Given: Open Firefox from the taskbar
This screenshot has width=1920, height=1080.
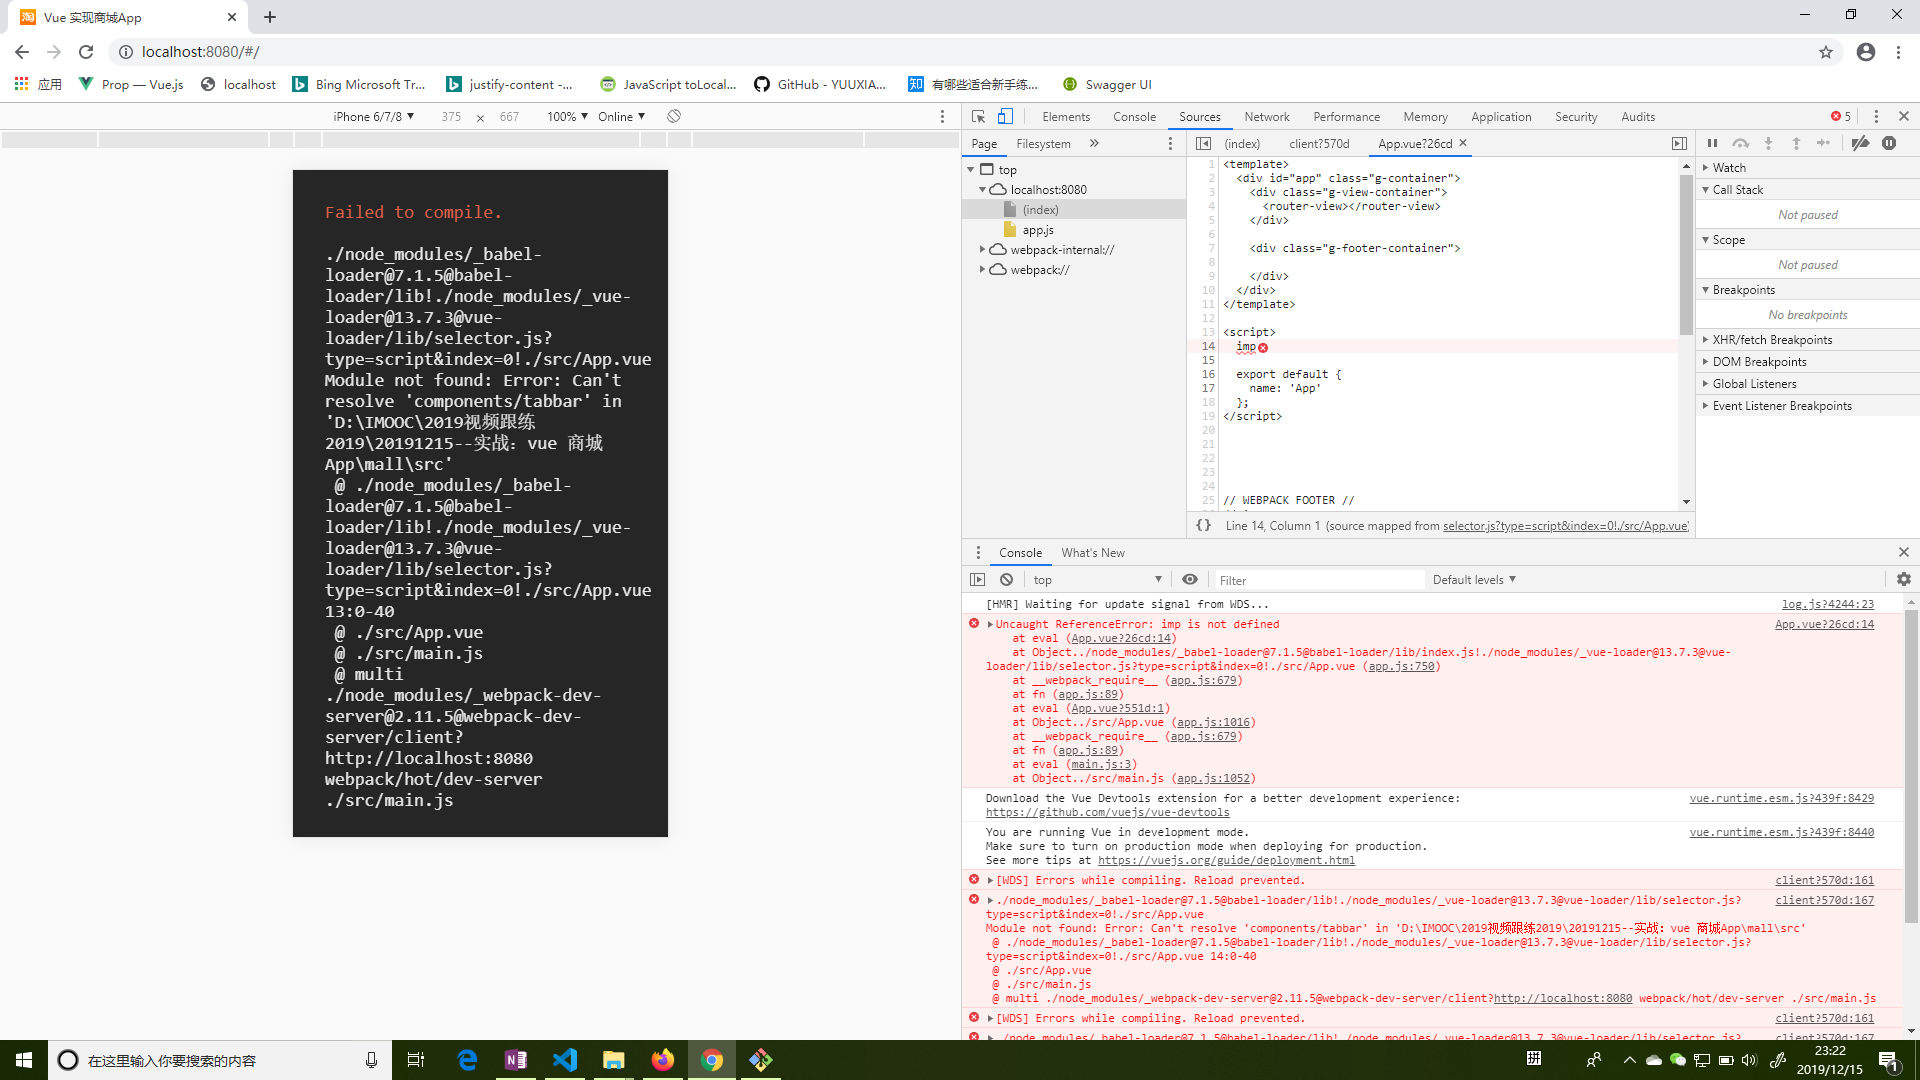Looking at the screenshot, I should [663, 1060].
